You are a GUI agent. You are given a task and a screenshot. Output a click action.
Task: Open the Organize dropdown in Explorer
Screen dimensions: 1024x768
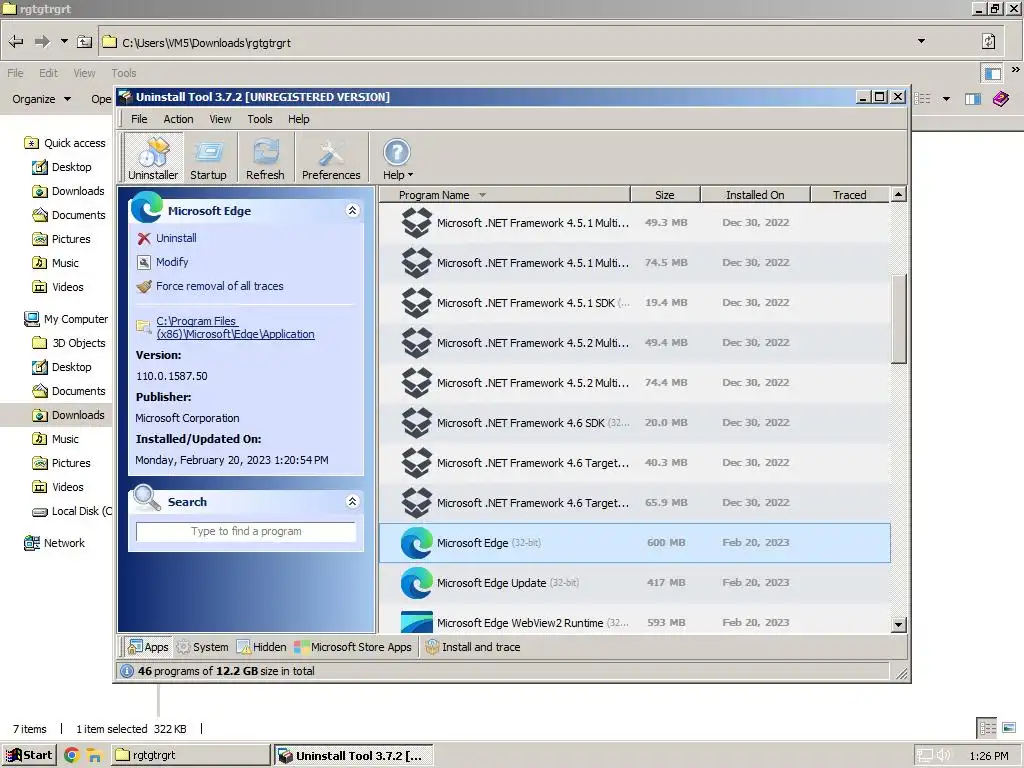pyautogui.click(x=41, y=99)
